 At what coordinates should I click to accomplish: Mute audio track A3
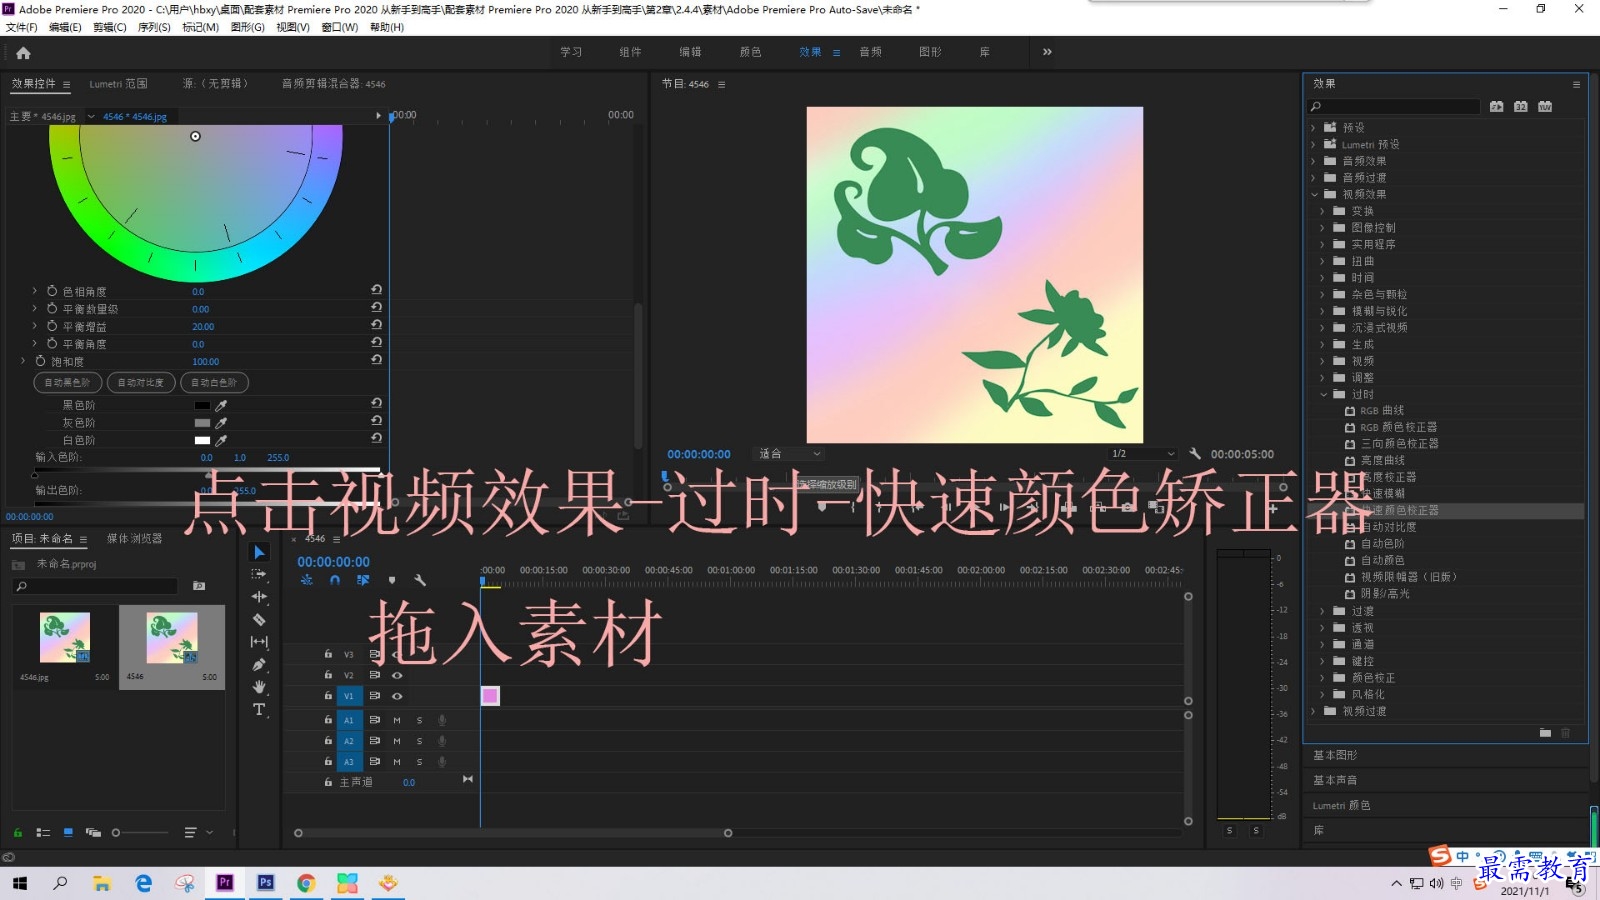point(397,762)
